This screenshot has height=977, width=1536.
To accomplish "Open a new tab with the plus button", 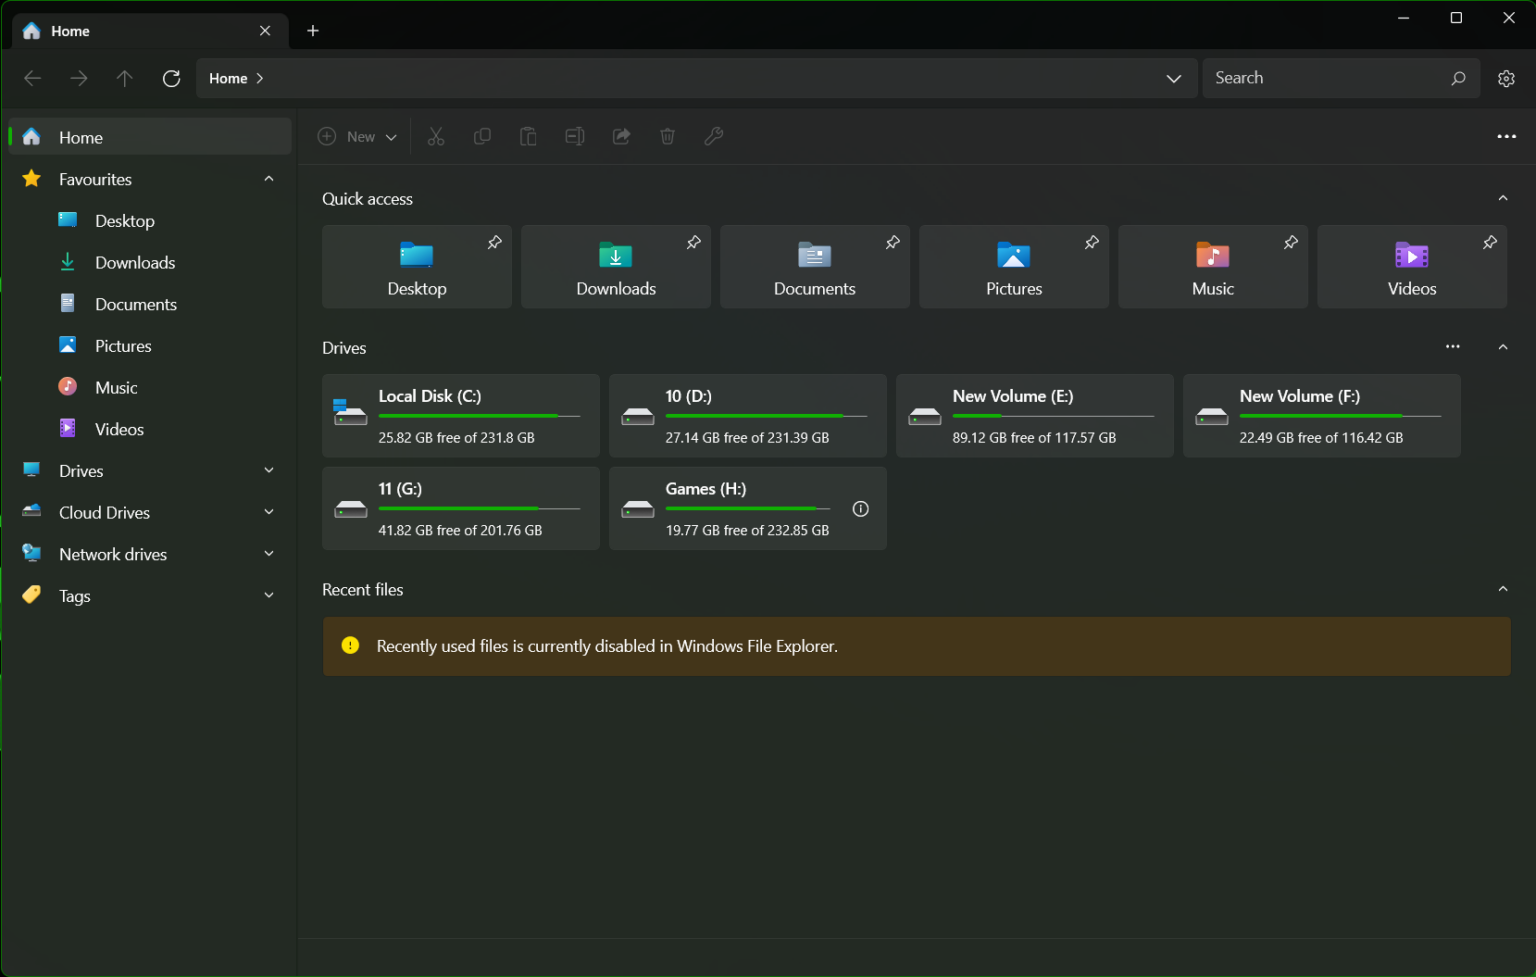I will [x=313, y=30].
